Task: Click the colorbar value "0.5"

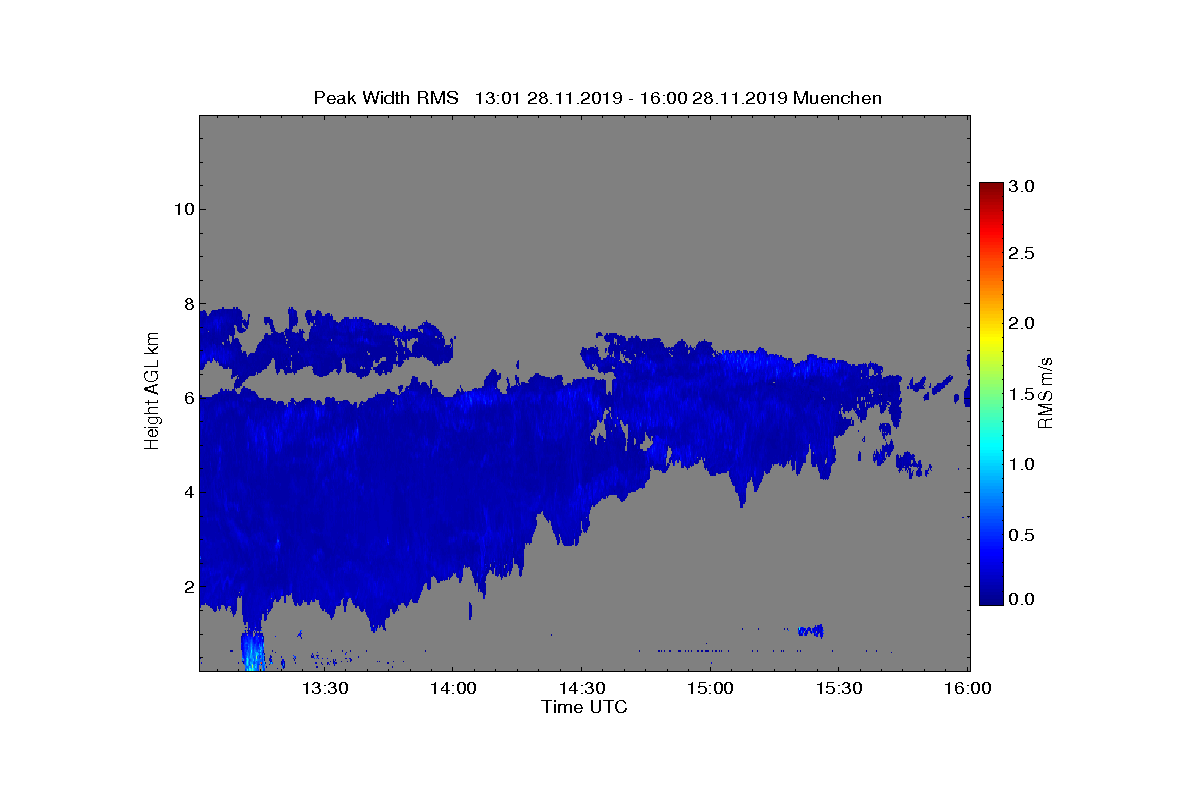Action: [1022, 535]
